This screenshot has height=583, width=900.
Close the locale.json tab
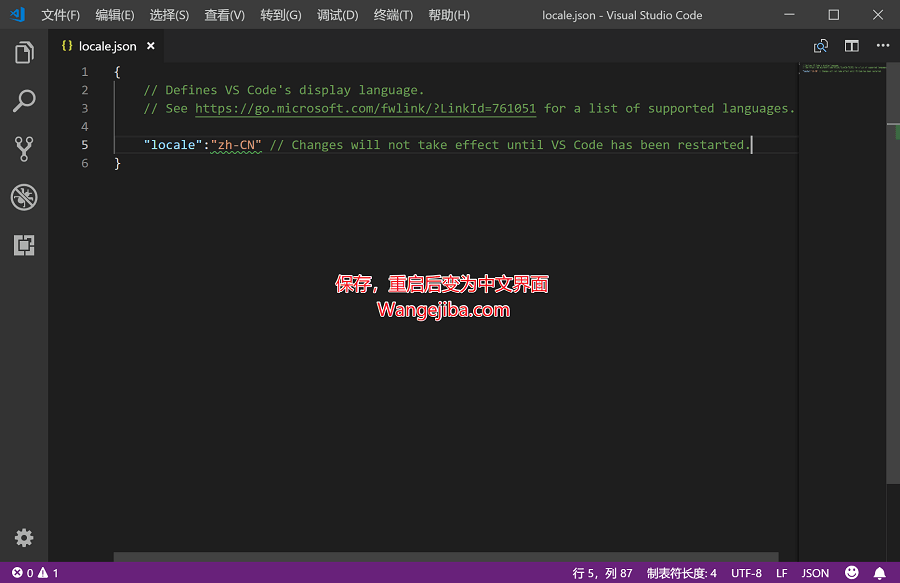151,46
